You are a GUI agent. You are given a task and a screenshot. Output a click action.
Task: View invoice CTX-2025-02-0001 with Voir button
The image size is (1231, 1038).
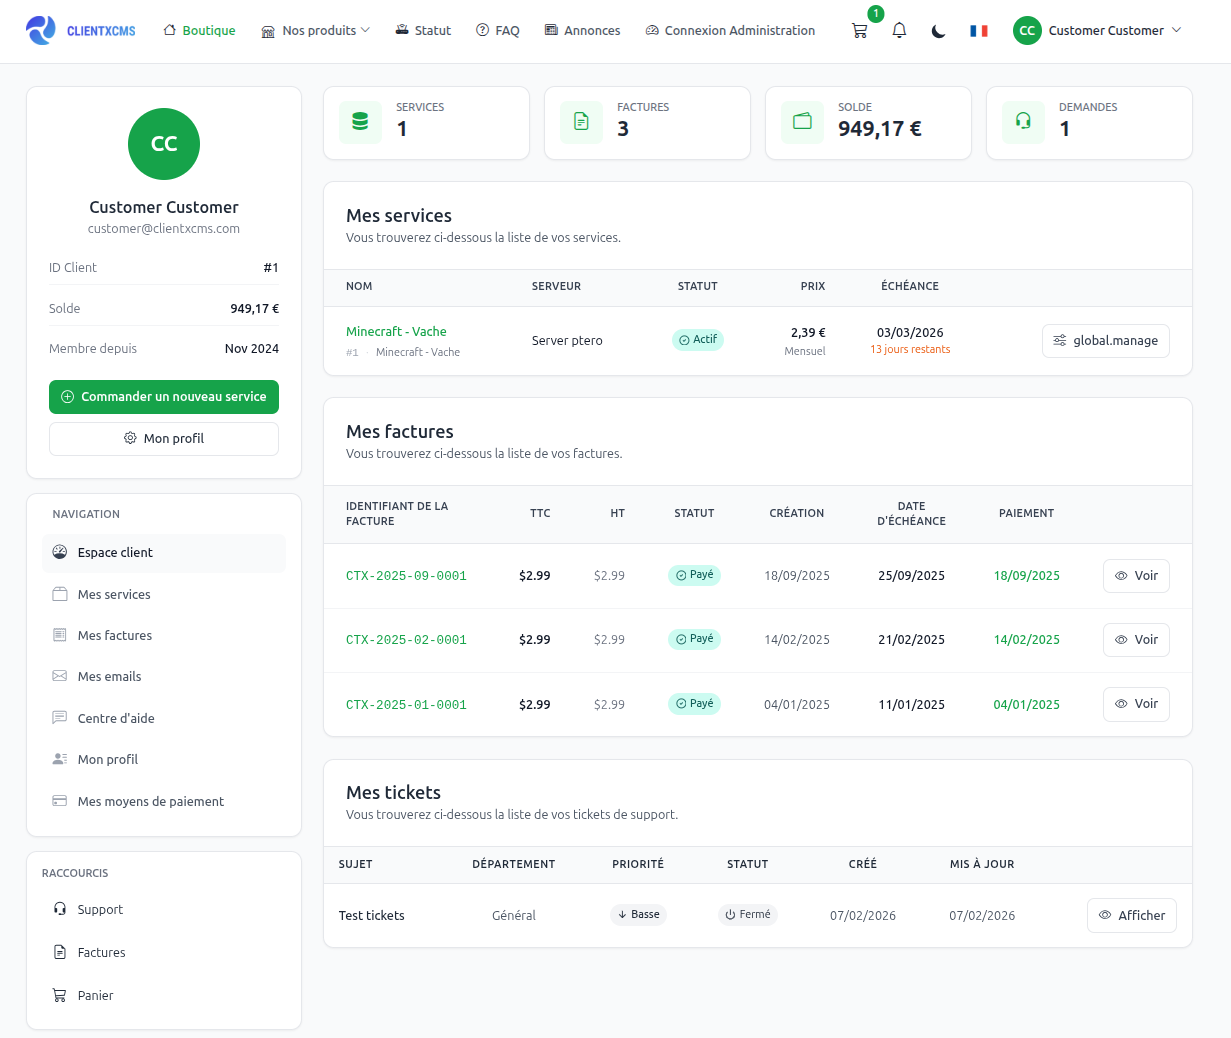click(1136, 640)
